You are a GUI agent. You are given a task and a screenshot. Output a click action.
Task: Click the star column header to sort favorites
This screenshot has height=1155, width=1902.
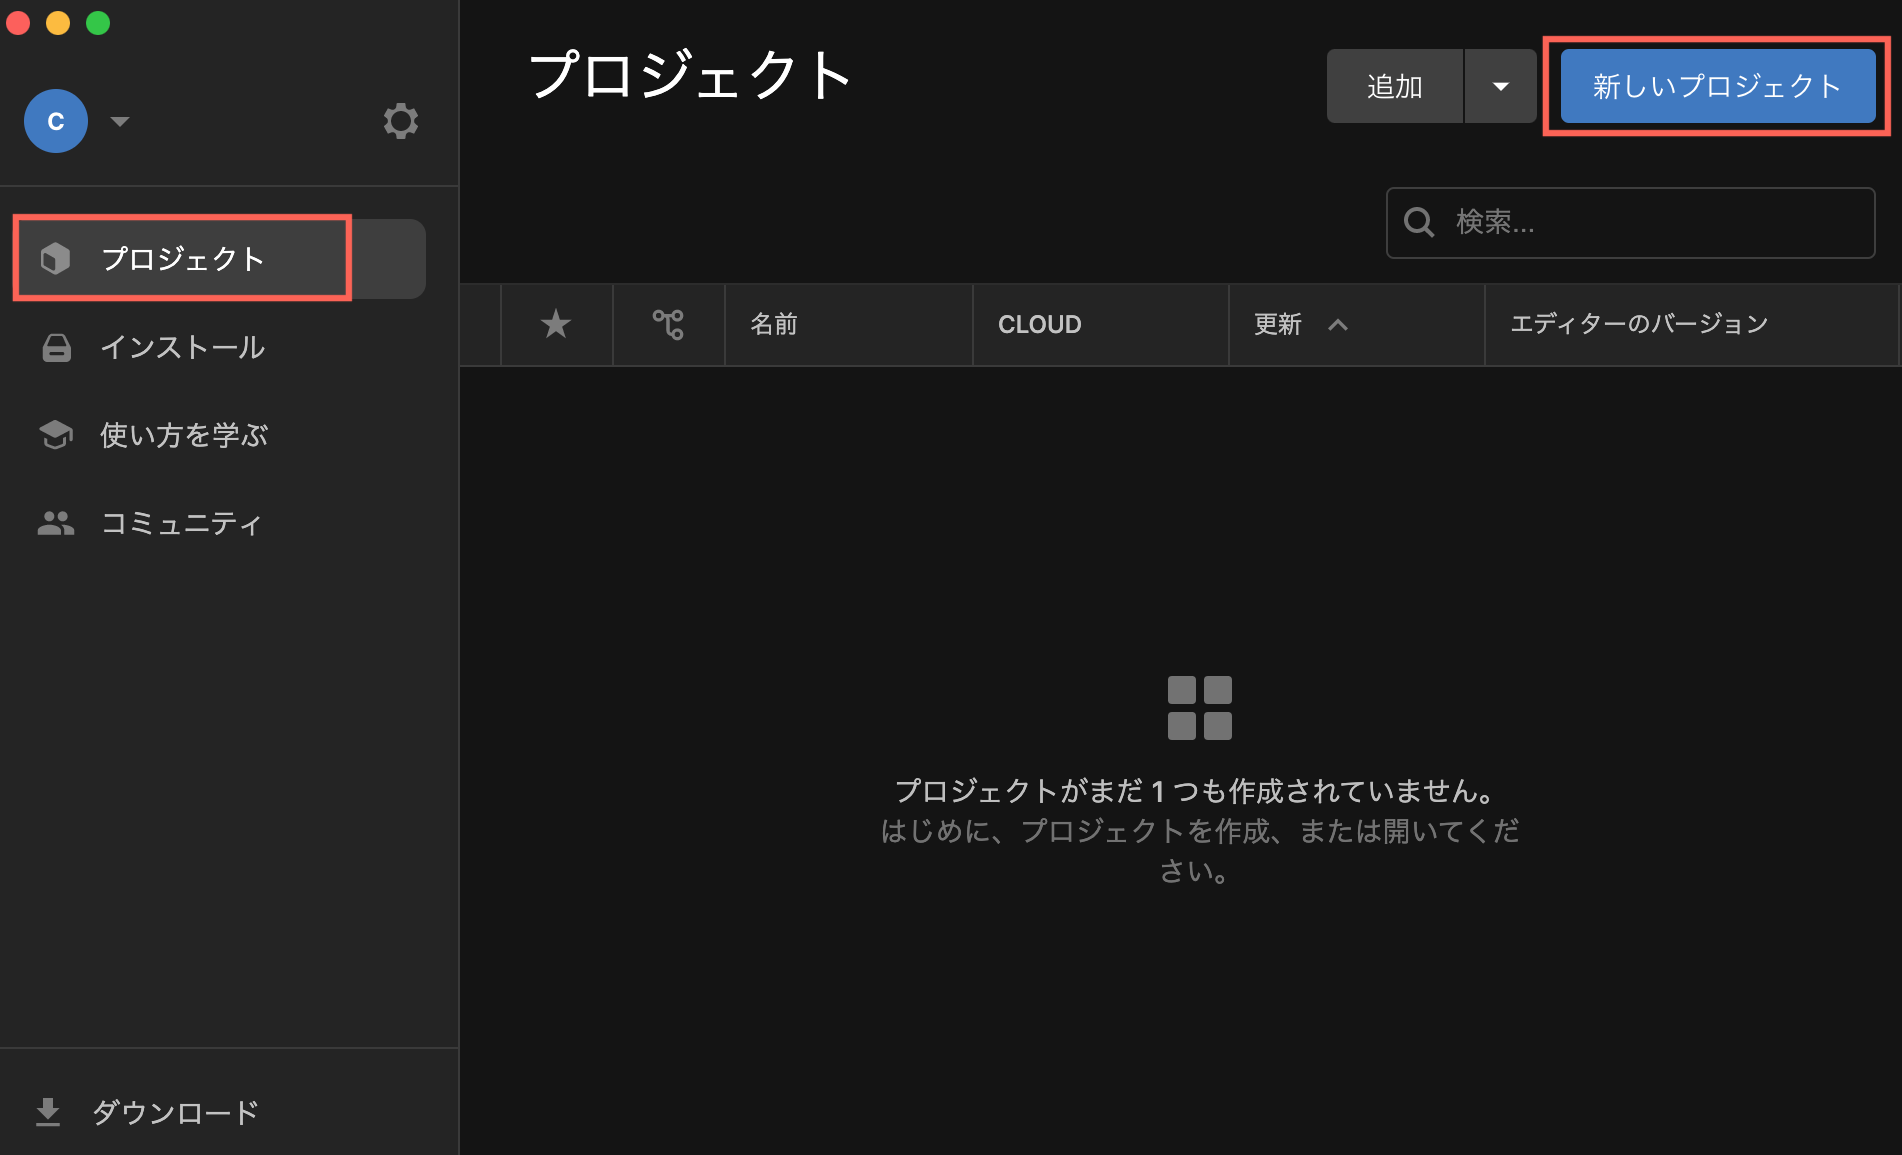(x=556, y=324)
